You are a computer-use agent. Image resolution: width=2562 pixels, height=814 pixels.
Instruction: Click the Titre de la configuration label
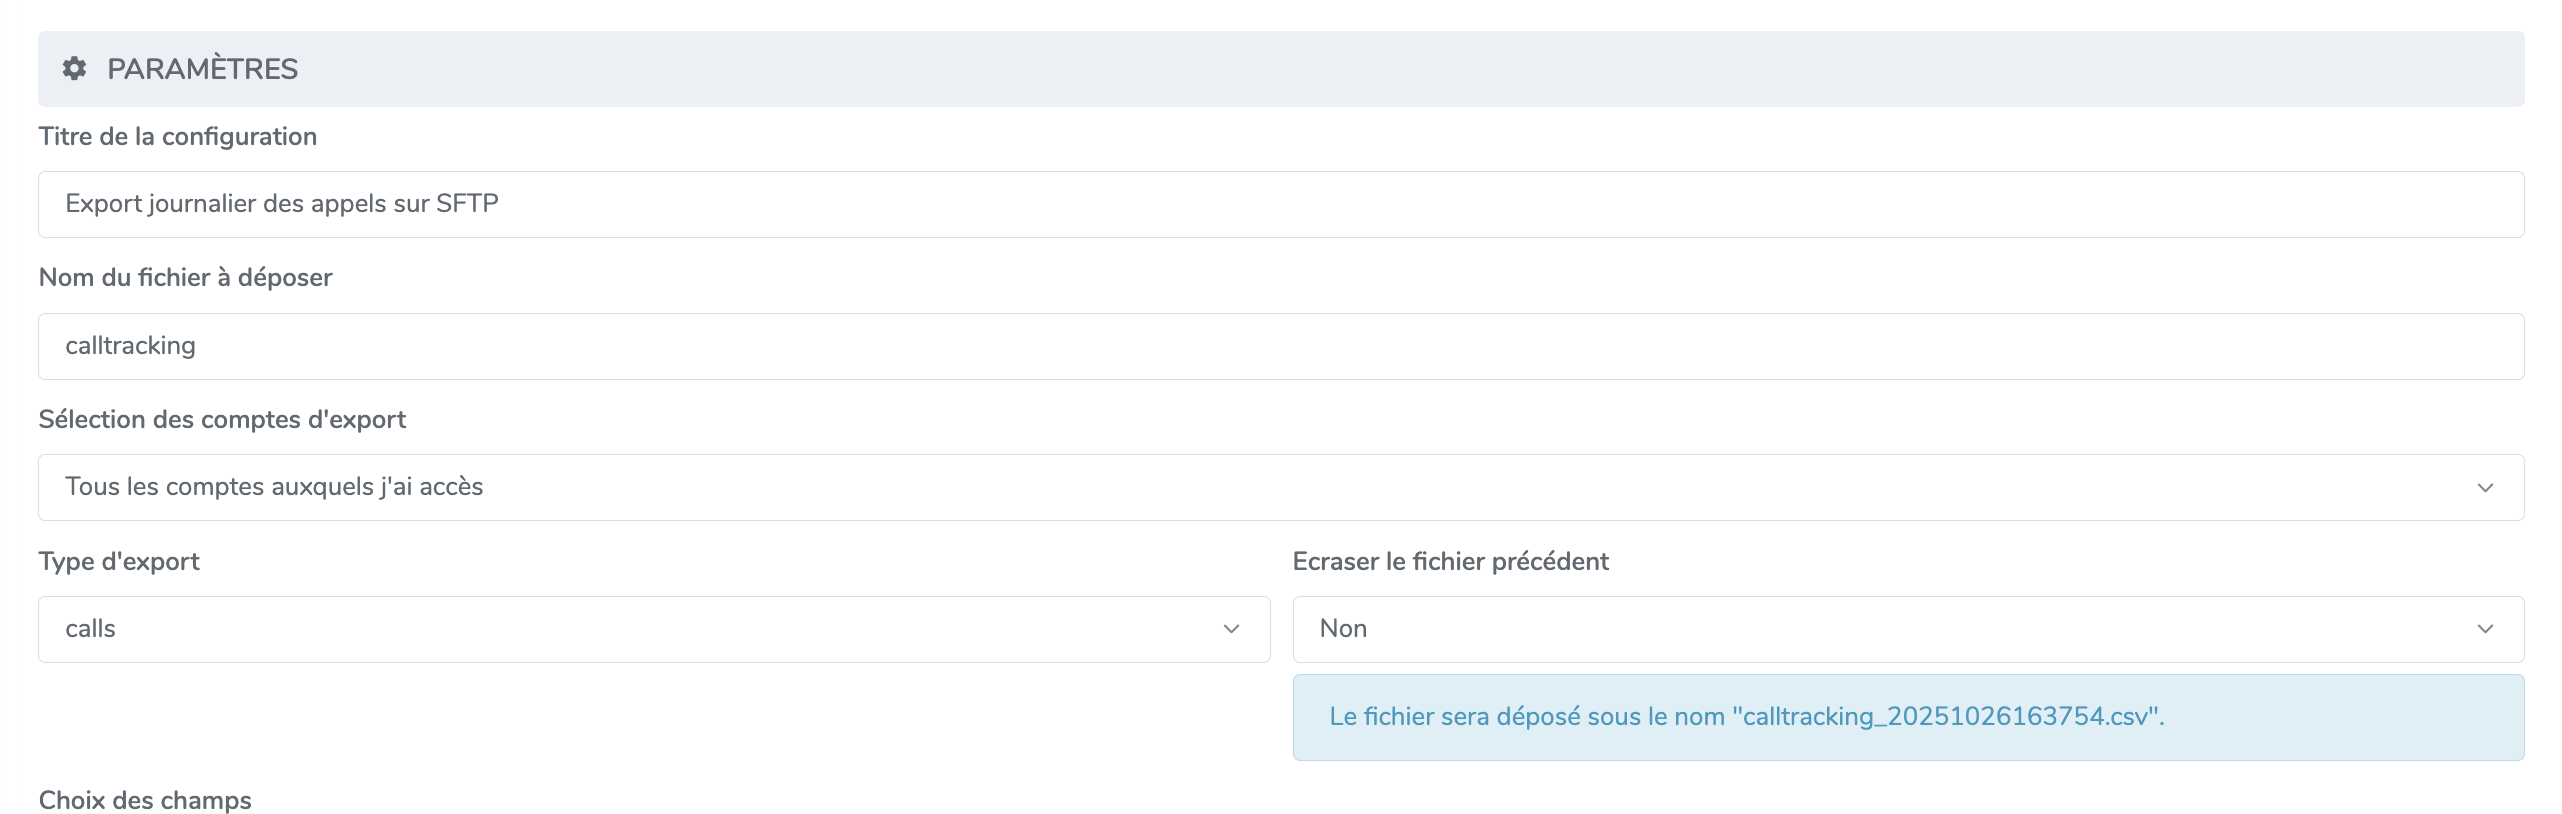coord(177,136)
